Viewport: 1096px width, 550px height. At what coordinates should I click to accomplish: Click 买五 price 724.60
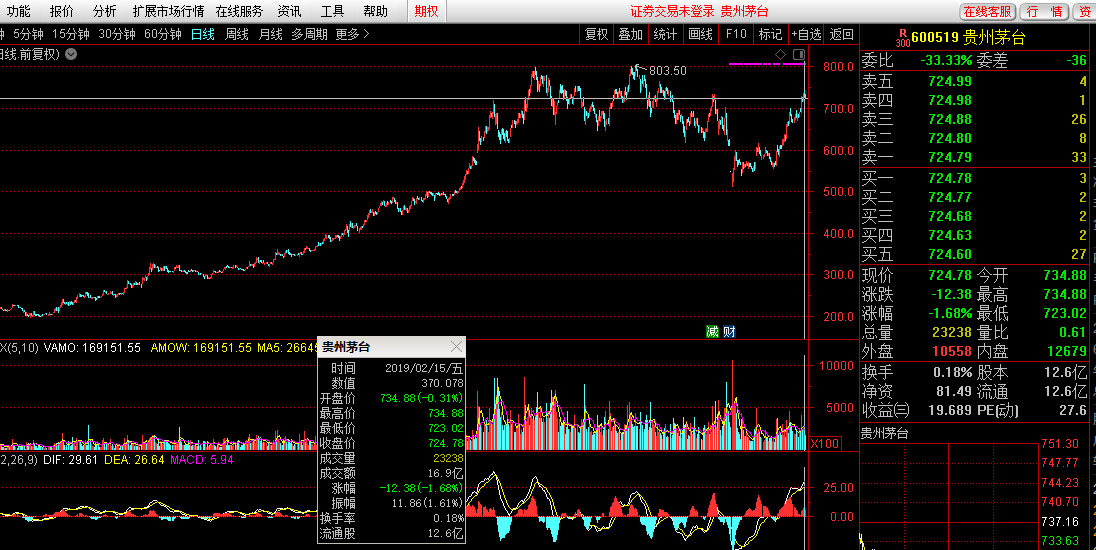(x=950, y=254)
